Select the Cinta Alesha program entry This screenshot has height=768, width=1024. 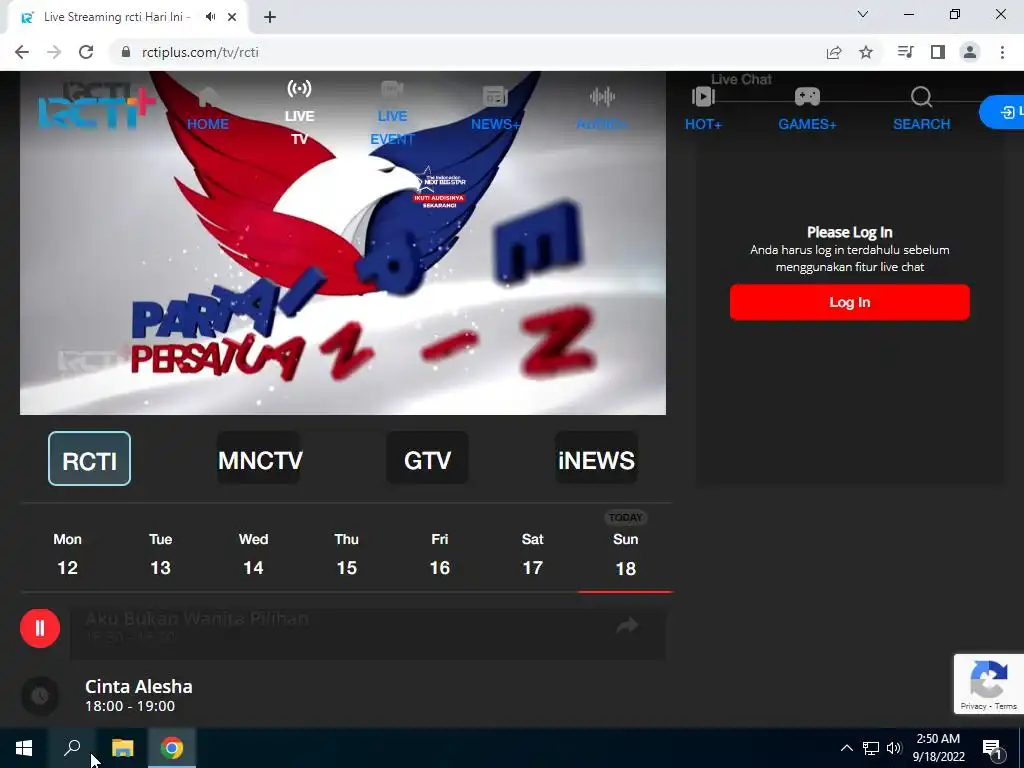(138, 696)
